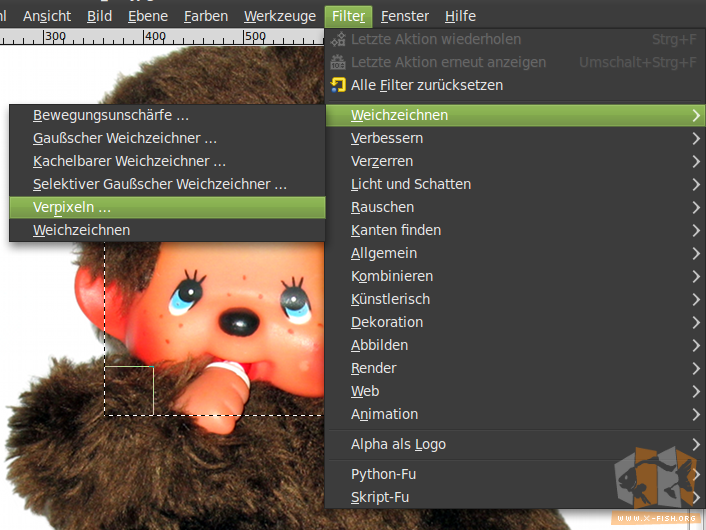Open the Animation filter category
Viewport: 706px width, 530px height.
[515, 414]
